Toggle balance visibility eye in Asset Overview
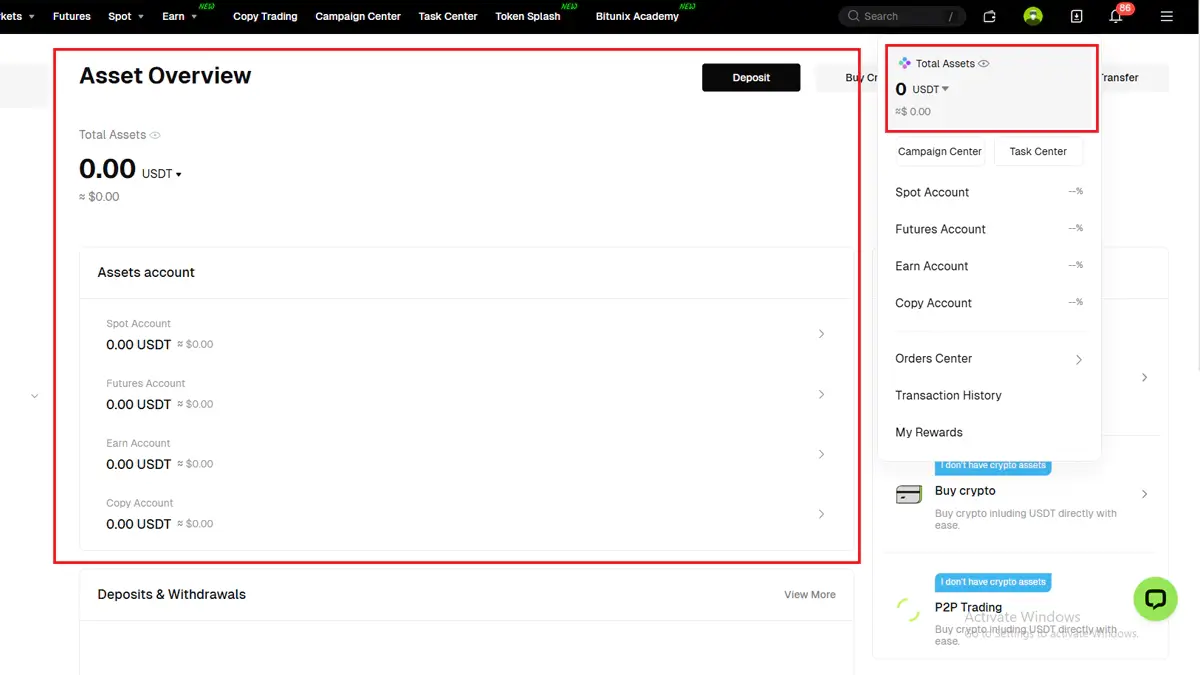The image size is (1200, 675). click(x=155, y=135)
